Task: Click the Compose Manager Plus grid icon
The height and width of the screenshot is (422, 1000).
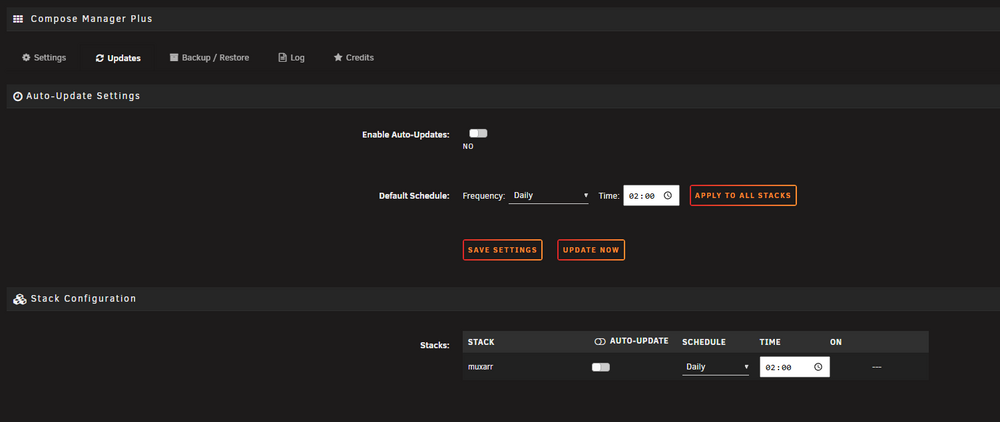Action: point(18,19)
